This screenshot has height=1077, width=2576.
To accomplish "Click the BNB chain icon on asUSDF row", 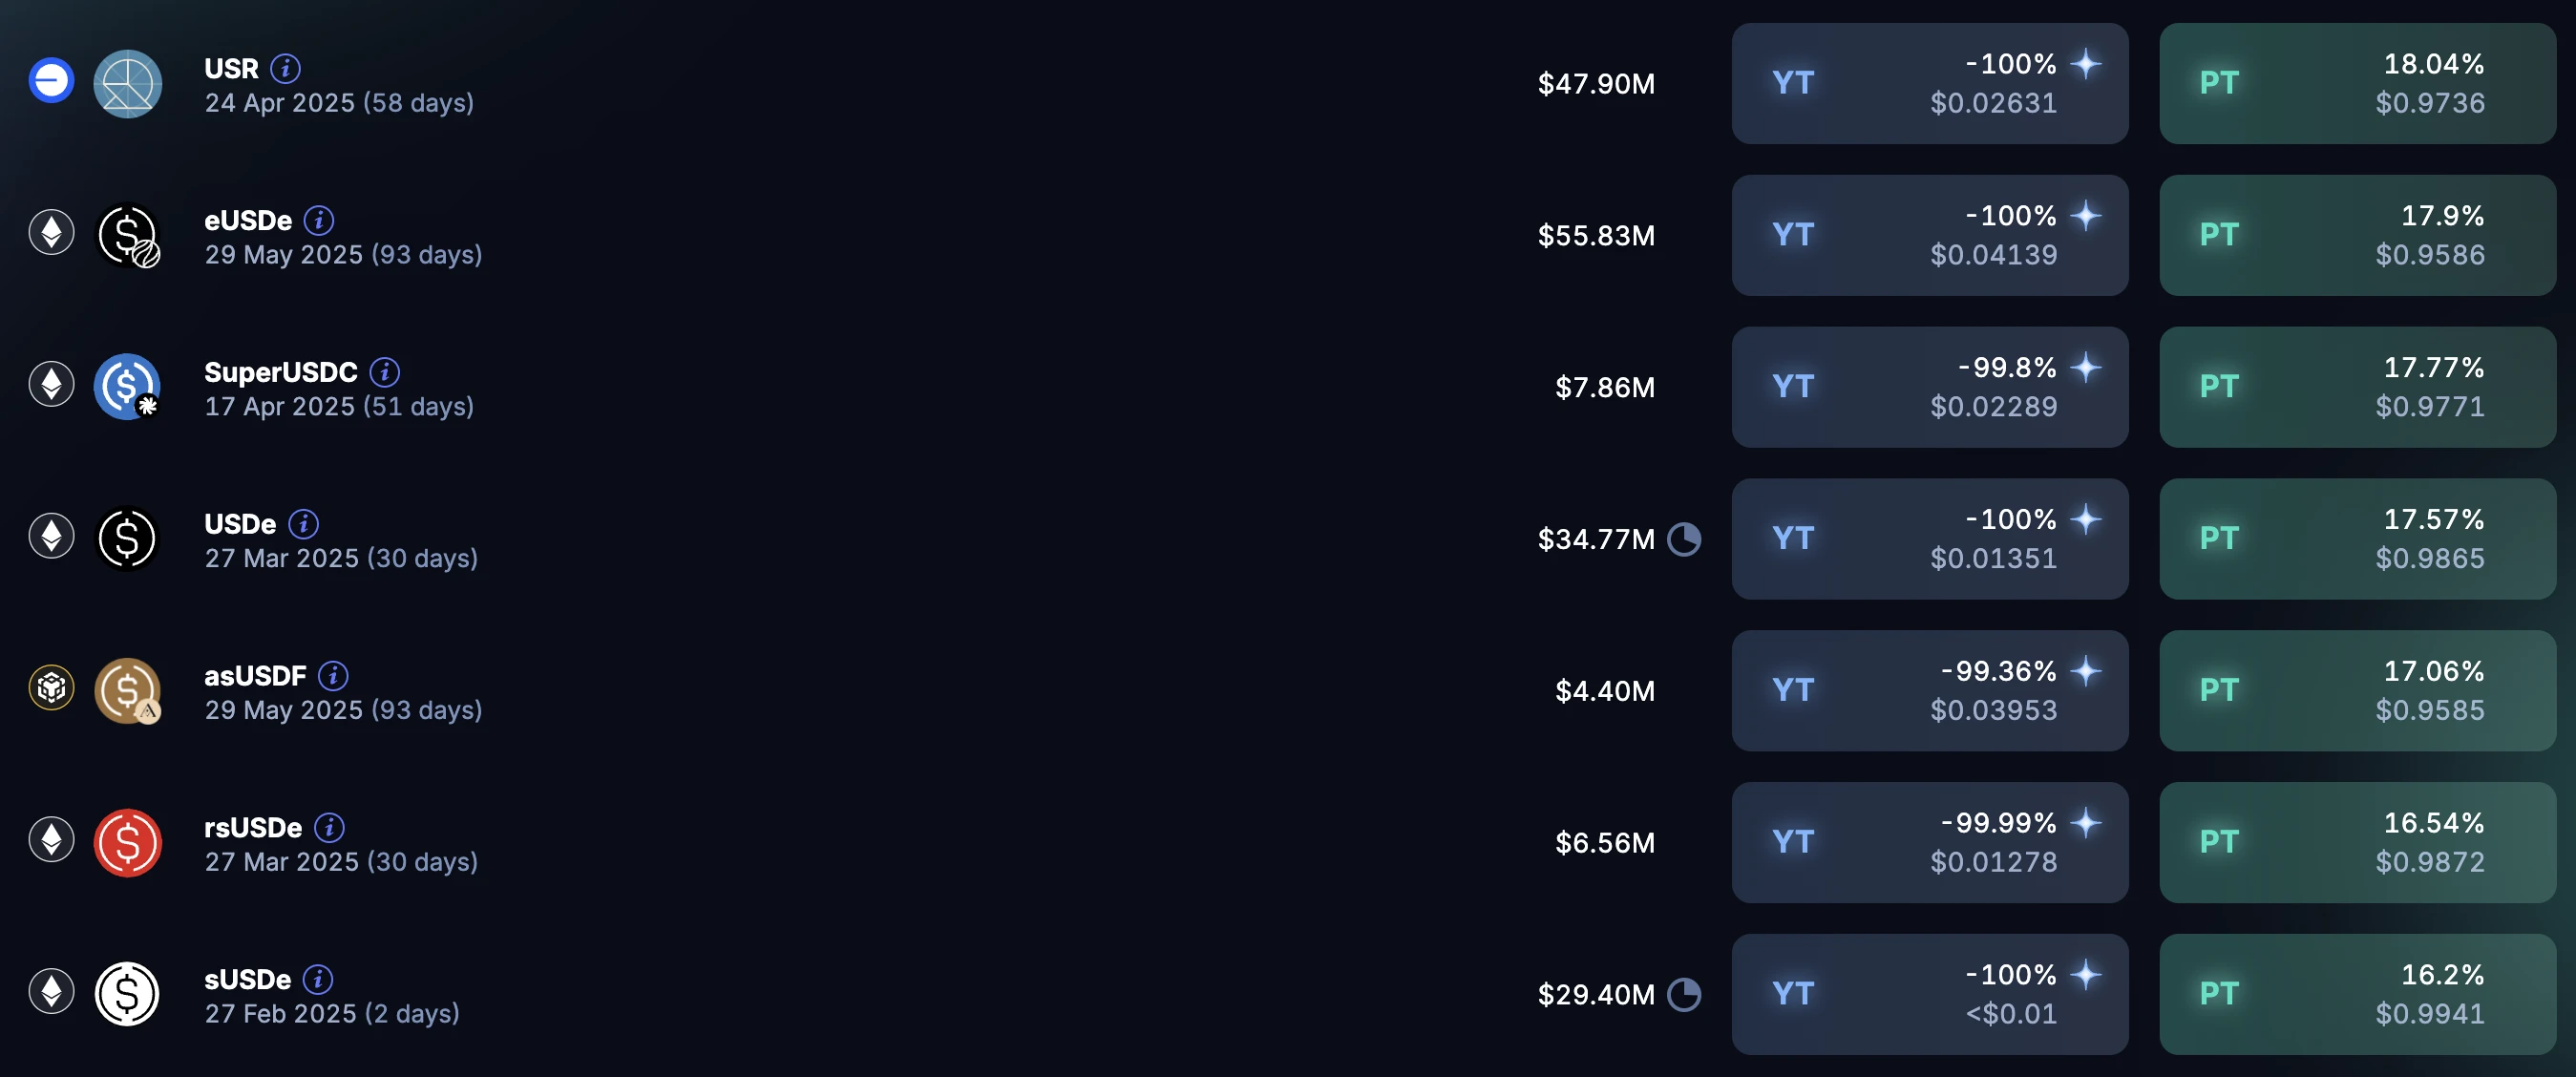I will click(51, 688).
